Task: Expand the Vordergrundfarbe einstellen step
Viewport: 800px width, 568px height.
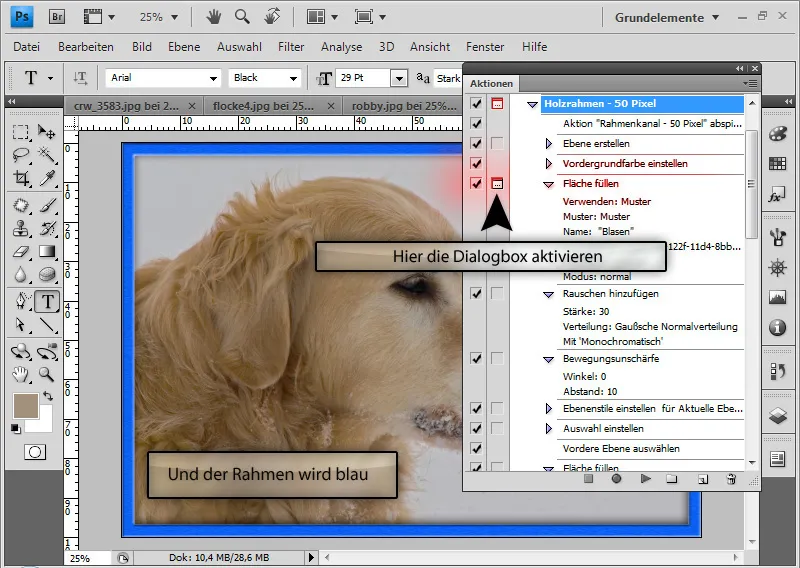Action: tap(548, 163)
